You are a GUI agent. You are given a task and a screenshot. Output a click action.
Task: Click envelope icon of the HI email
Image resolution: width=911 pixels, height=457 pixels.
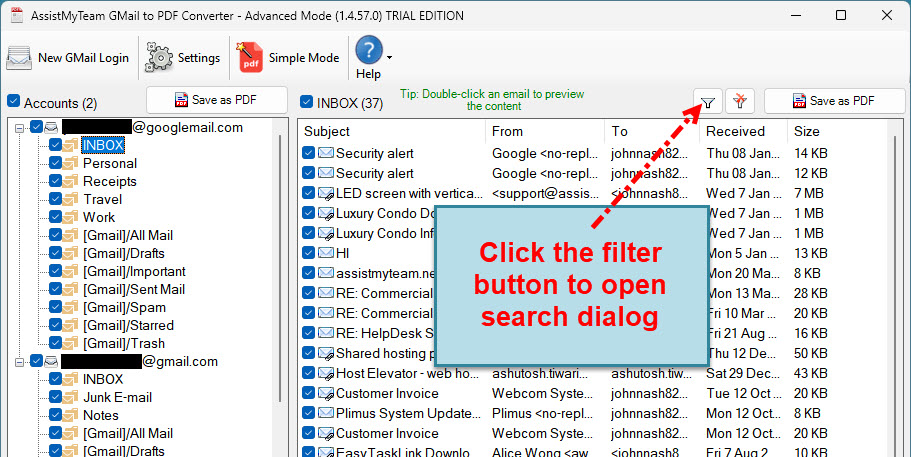tap(326, 253)
